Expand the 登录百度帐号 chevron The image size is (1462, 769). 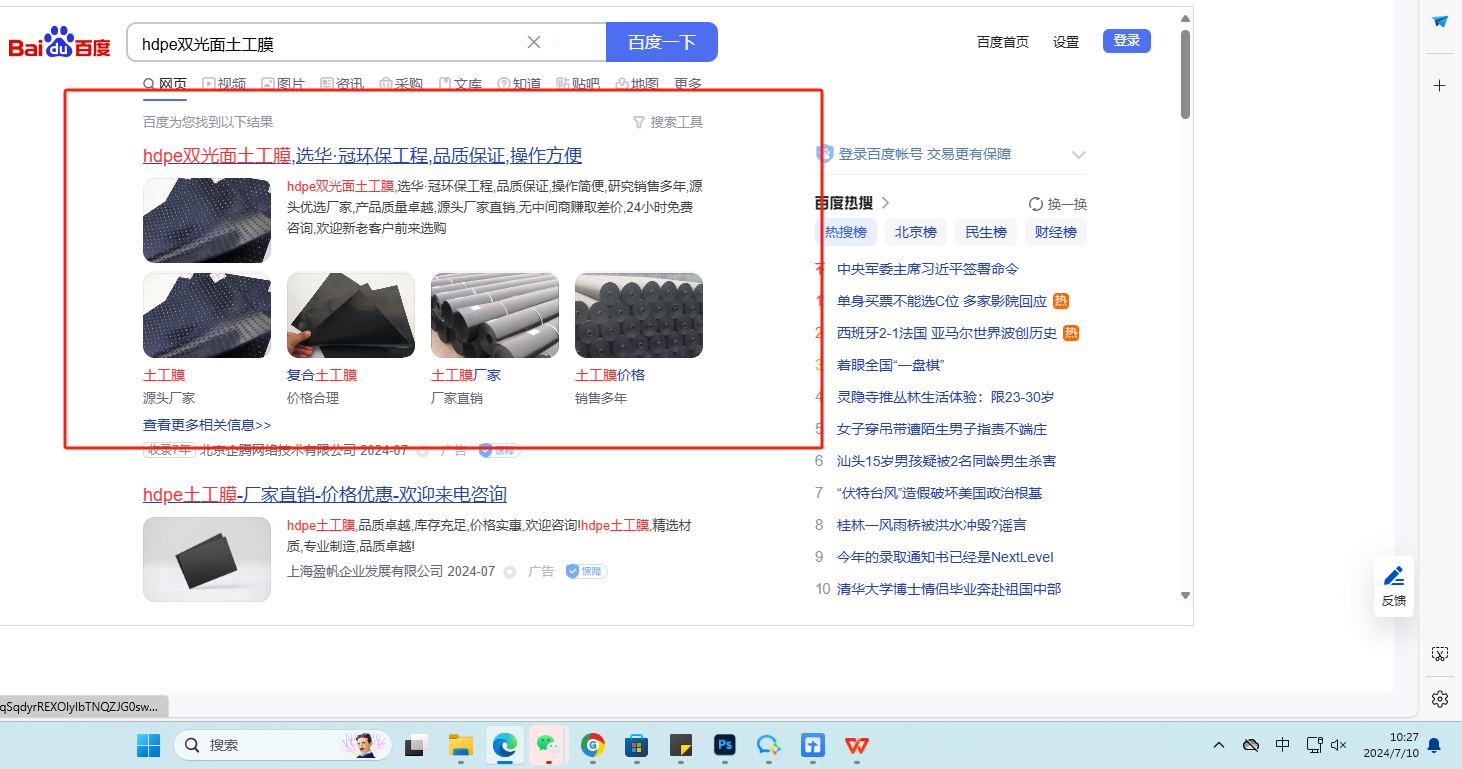[1079, 154]
